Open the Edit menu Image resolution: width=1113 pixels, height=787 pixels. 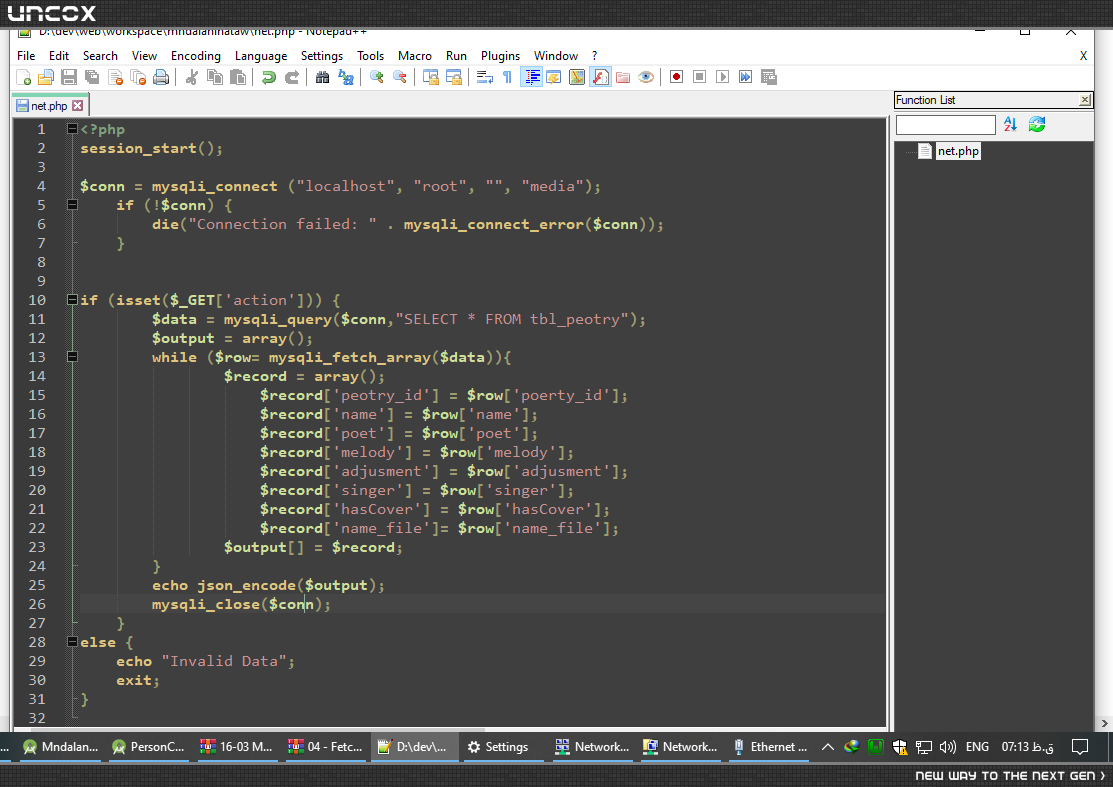(59, 56)
